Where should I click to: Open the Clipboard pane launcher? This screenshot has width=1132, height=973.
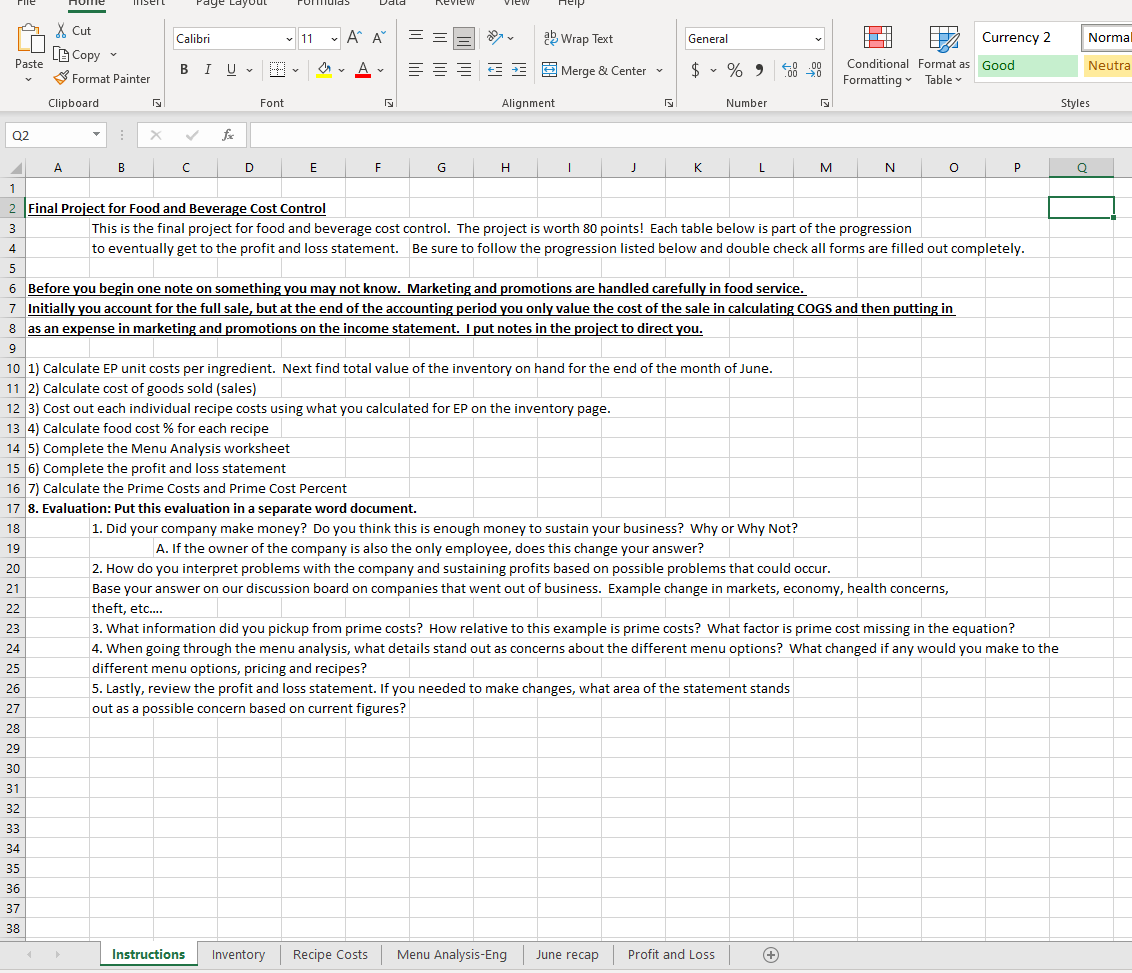[x=157, y=103]
